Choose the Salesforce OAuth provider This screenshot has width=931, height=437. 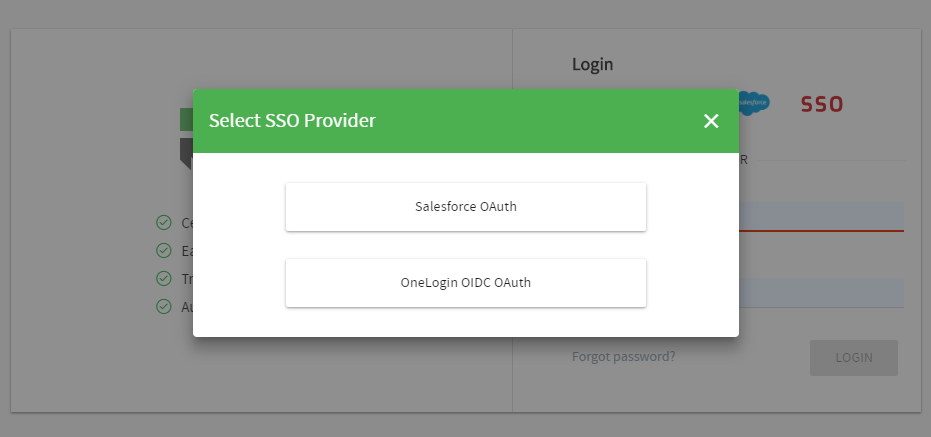coord(466,207)
